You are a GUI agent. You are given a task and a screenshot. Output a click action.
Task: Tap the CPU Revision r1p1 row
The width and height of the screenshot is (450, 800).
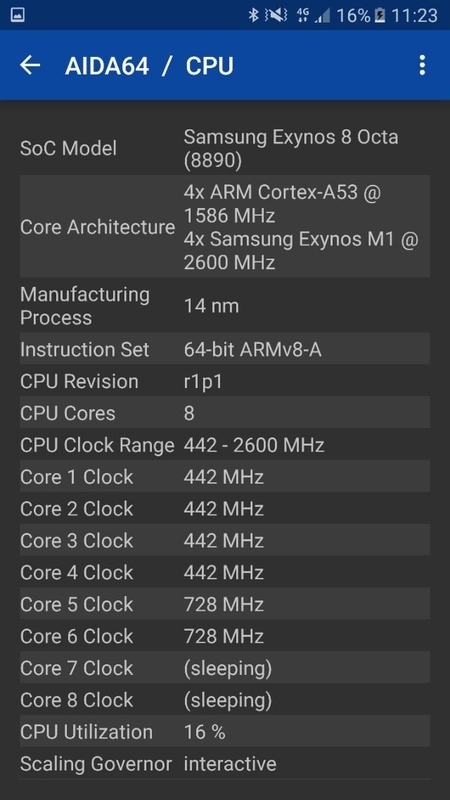(224, 381)
